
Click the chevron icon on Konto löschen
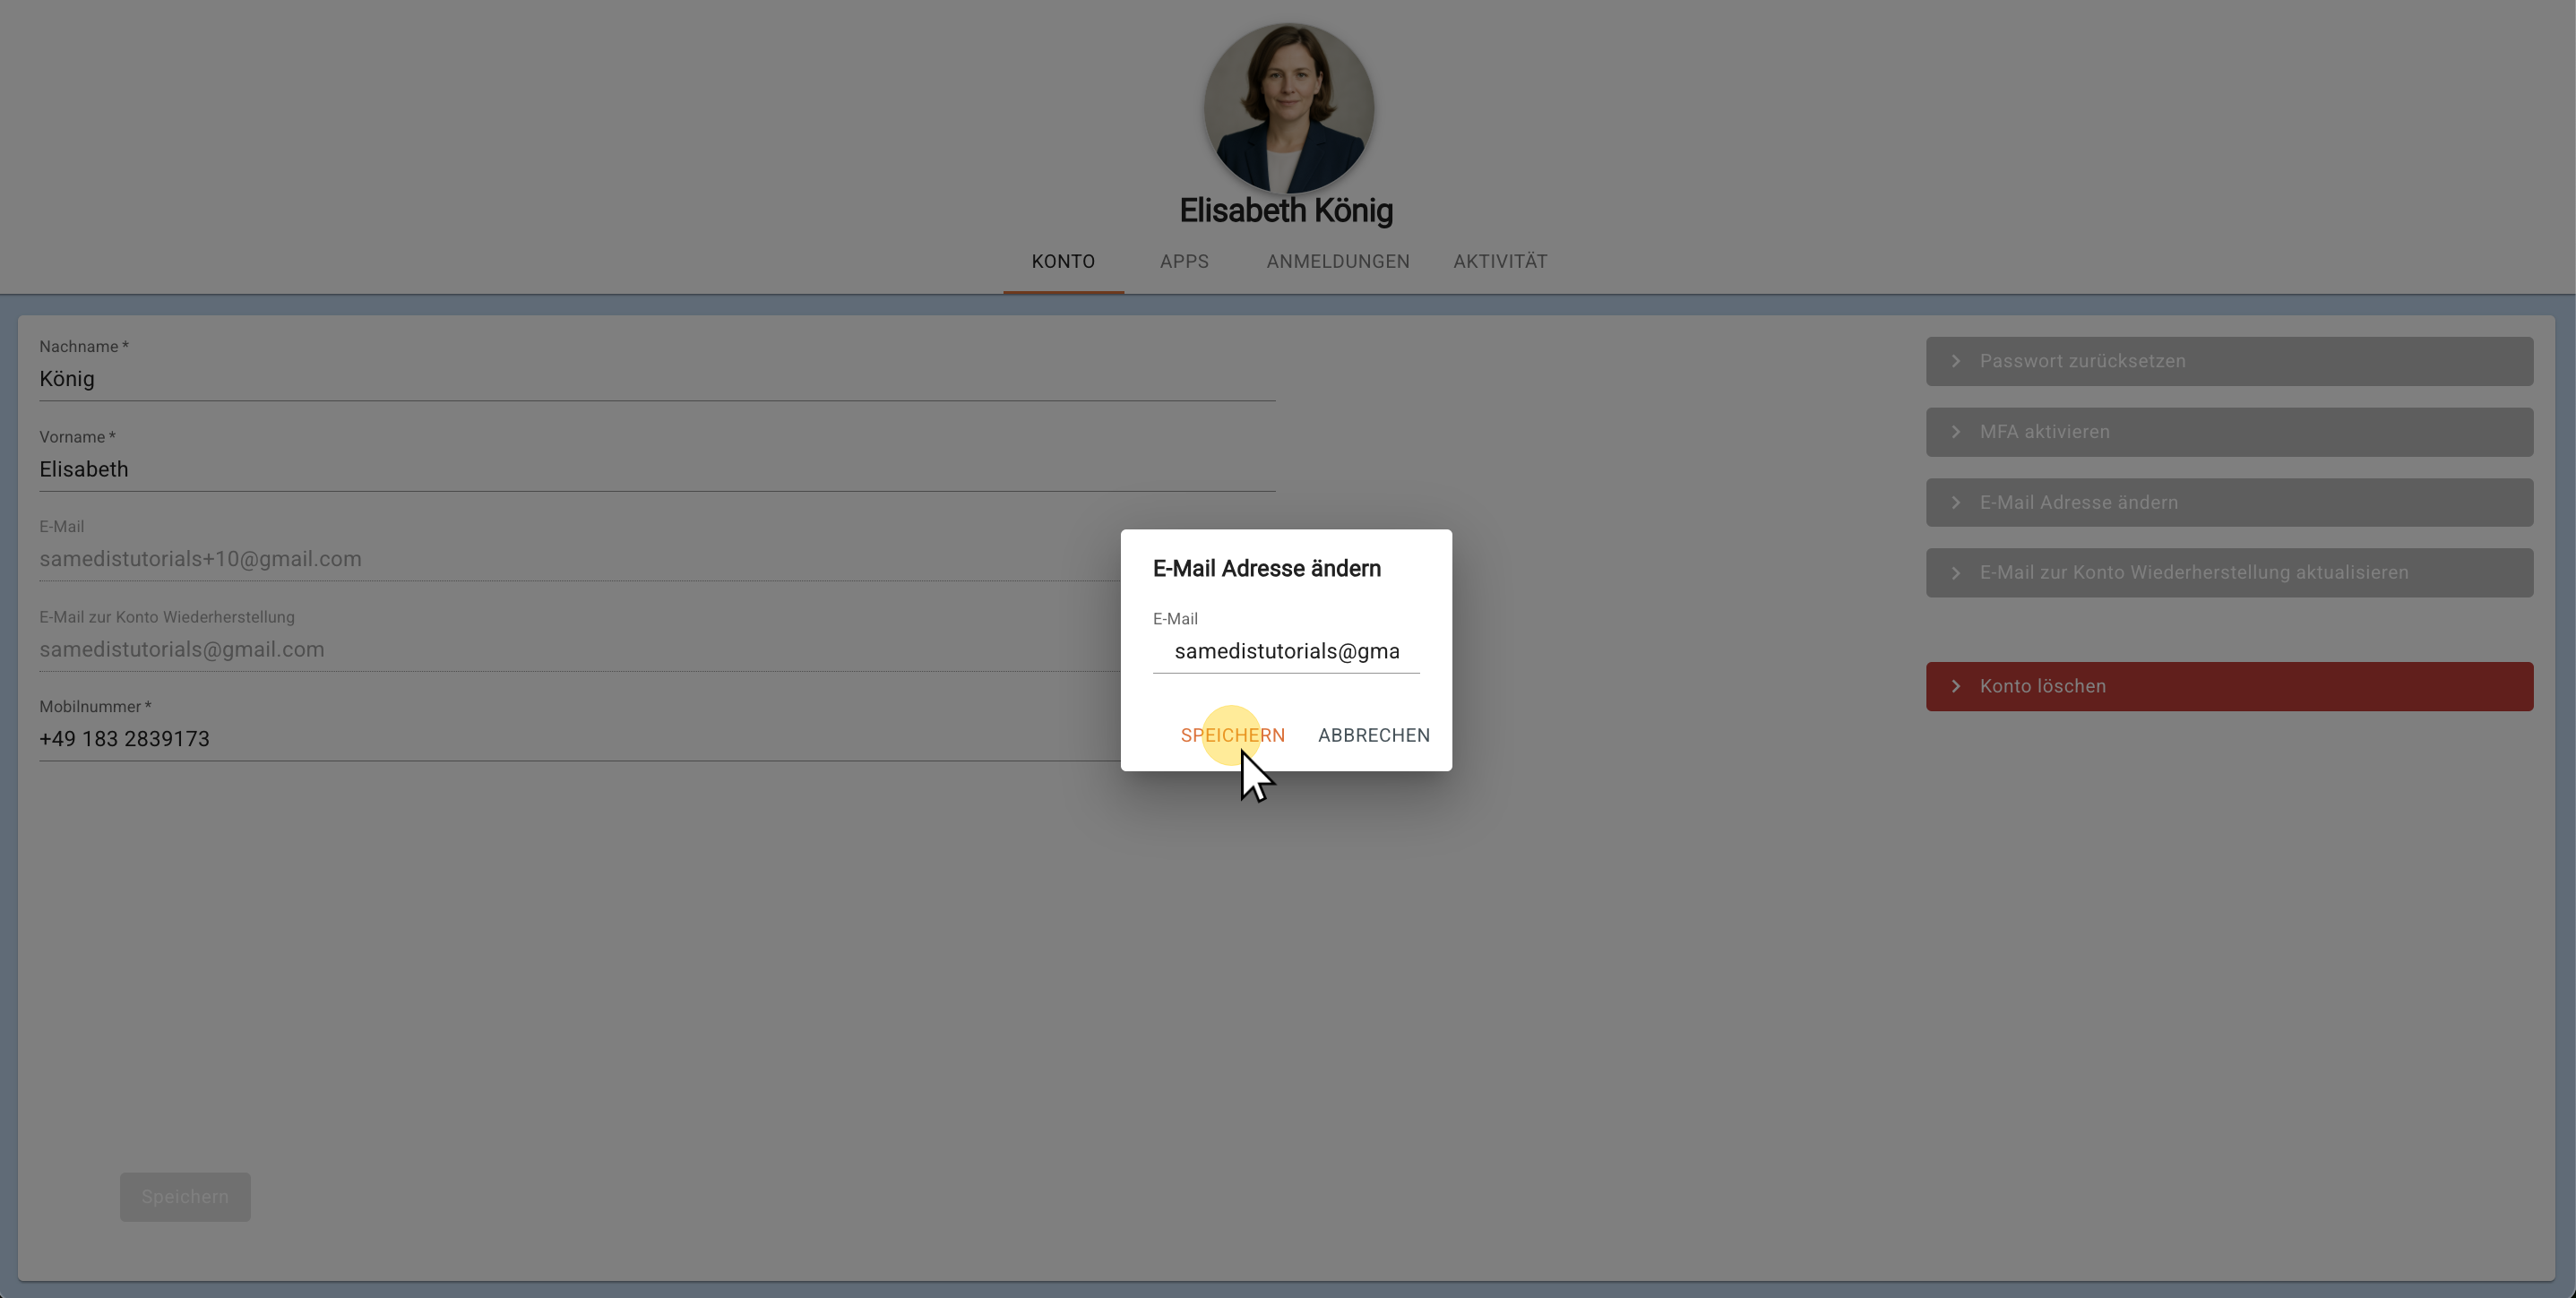(1956, 686)
